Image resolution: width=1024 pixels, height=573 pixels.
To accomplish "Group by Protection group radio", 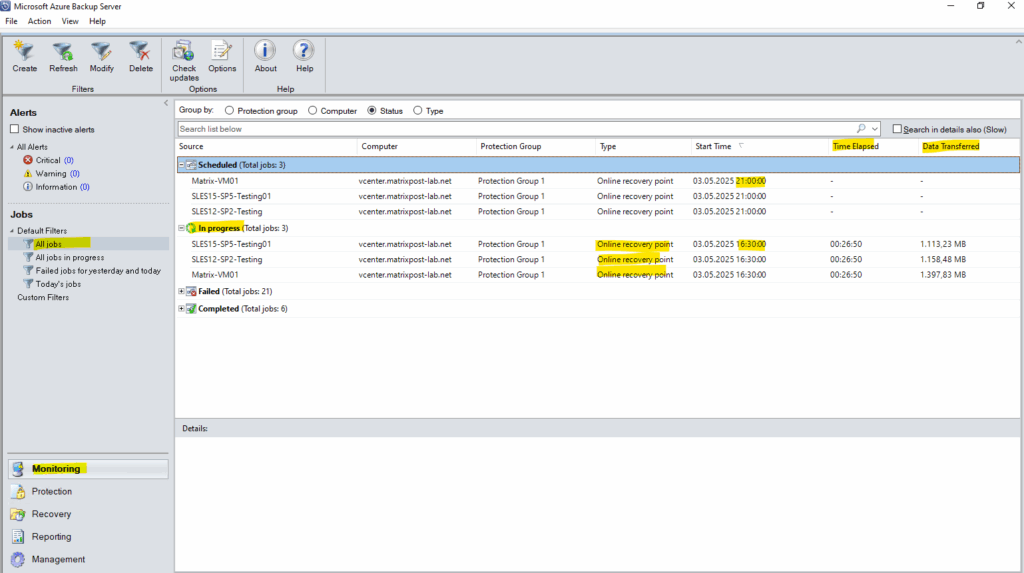I will [229, 111].
